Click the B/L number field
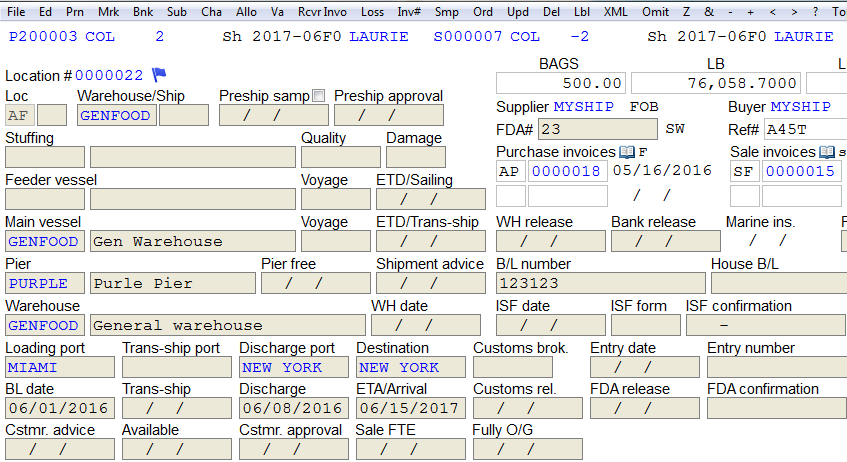This screenshot has height=462, width=847. click(x=601, y=283)
